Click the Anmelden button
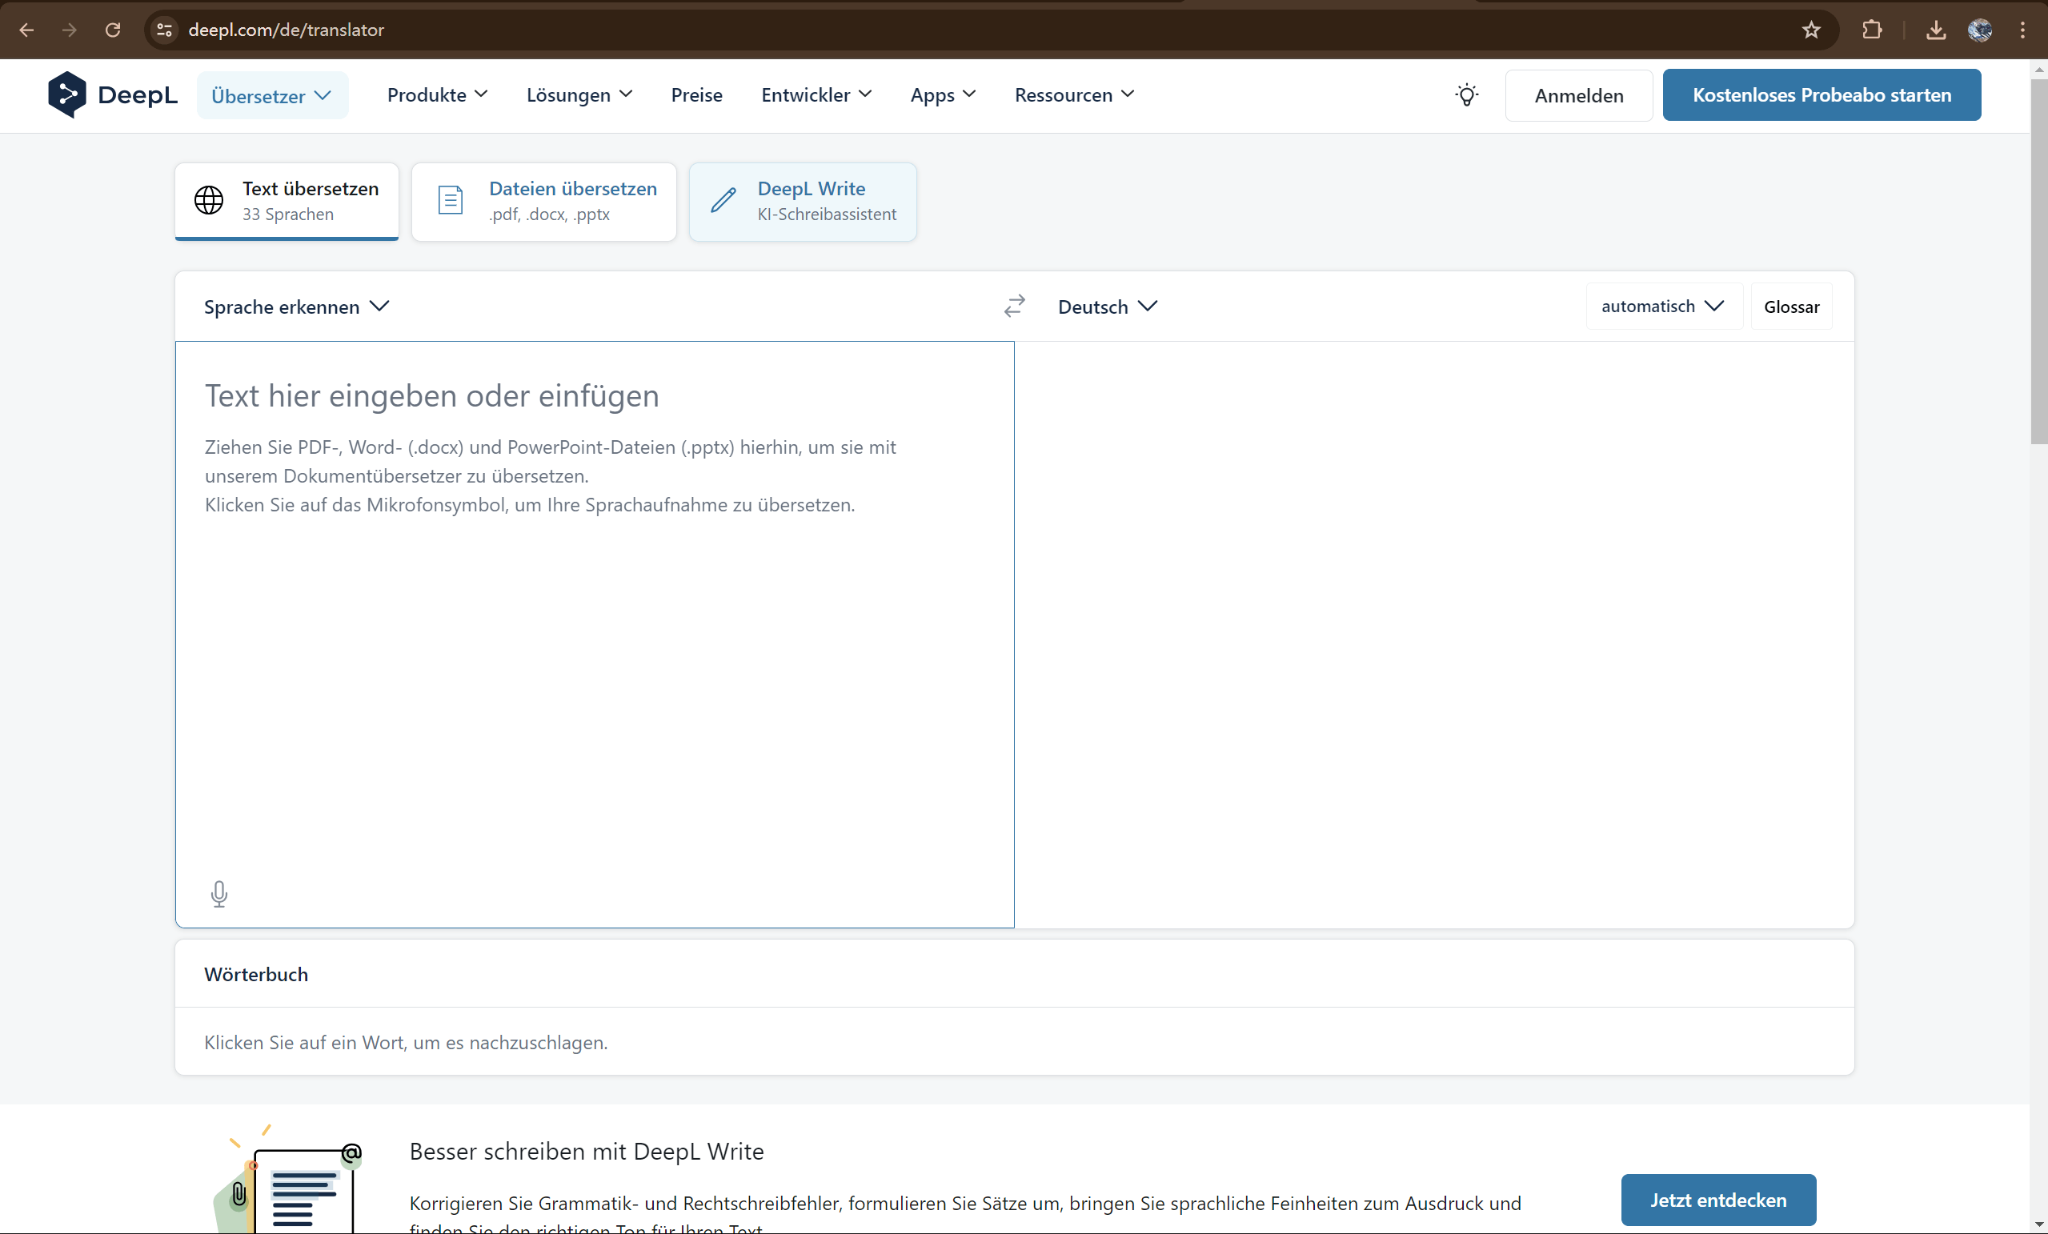 1578,96
